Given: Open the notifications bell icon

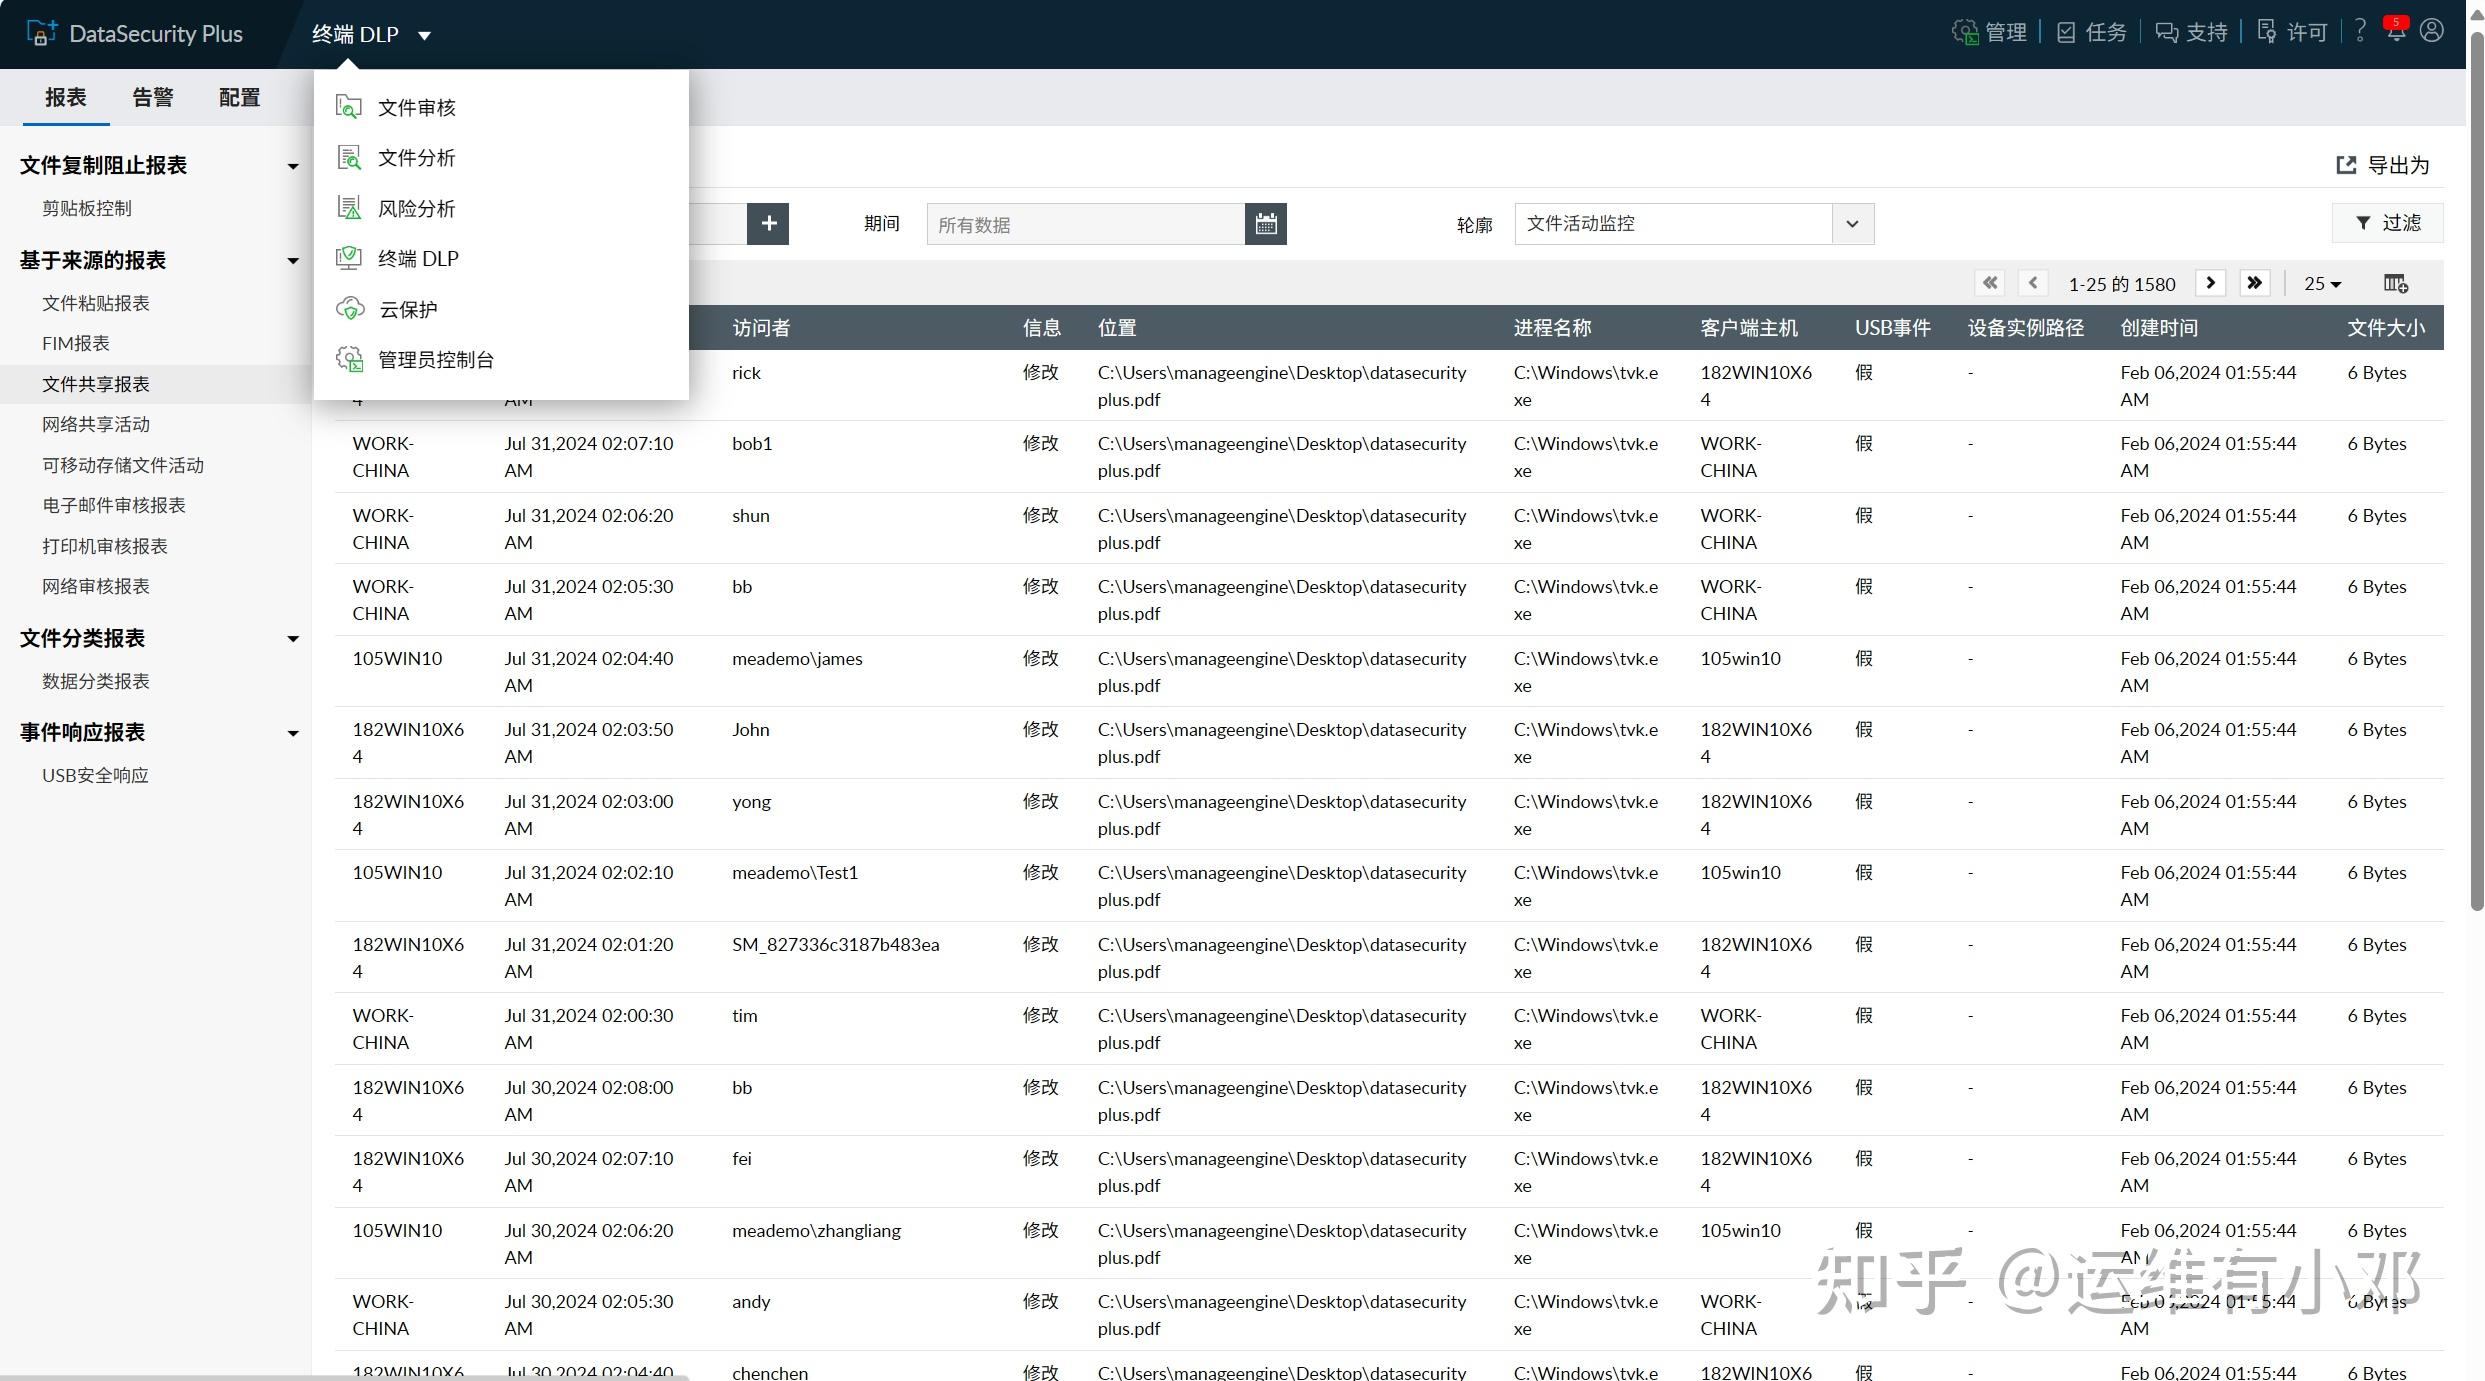Looking at the screenshot, I should click(2396, 31).
